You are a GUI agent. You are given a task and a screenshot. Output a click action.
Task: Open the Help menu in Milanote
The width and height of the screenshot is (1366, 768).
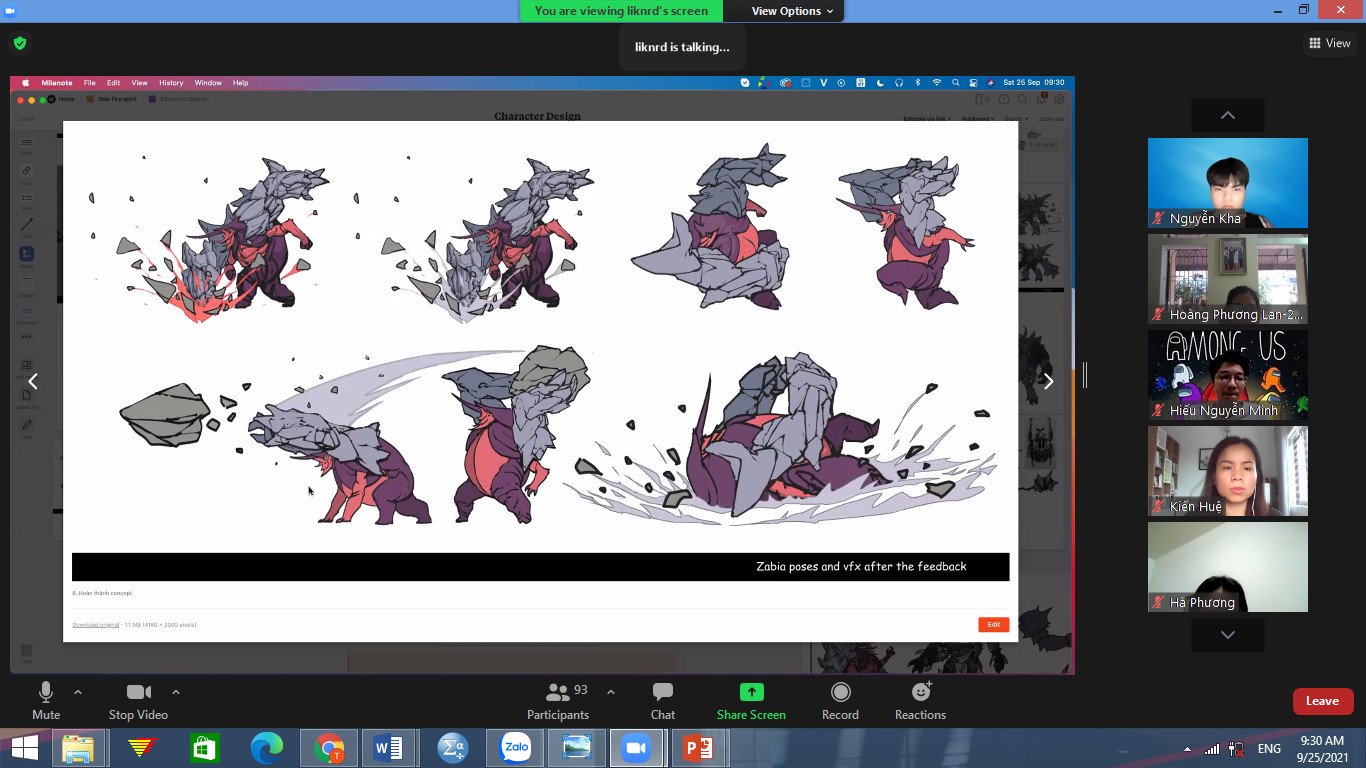[241, 83]
